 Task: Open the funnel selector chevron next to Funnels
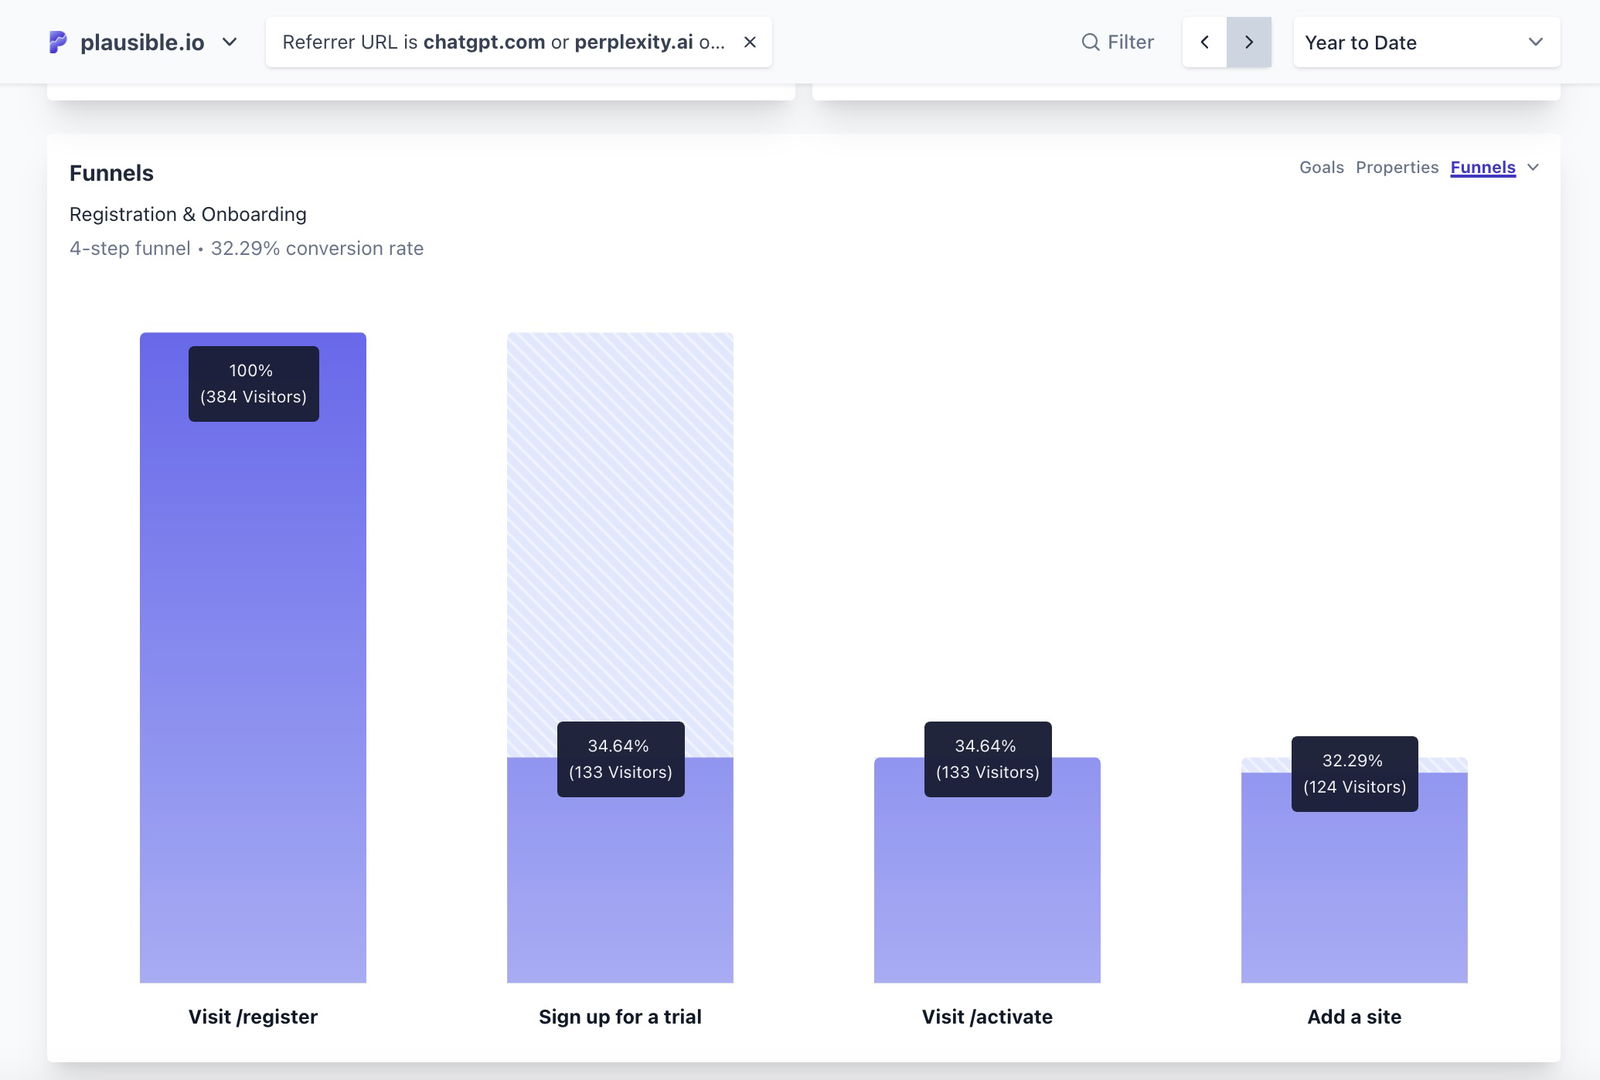point(1532,168)
